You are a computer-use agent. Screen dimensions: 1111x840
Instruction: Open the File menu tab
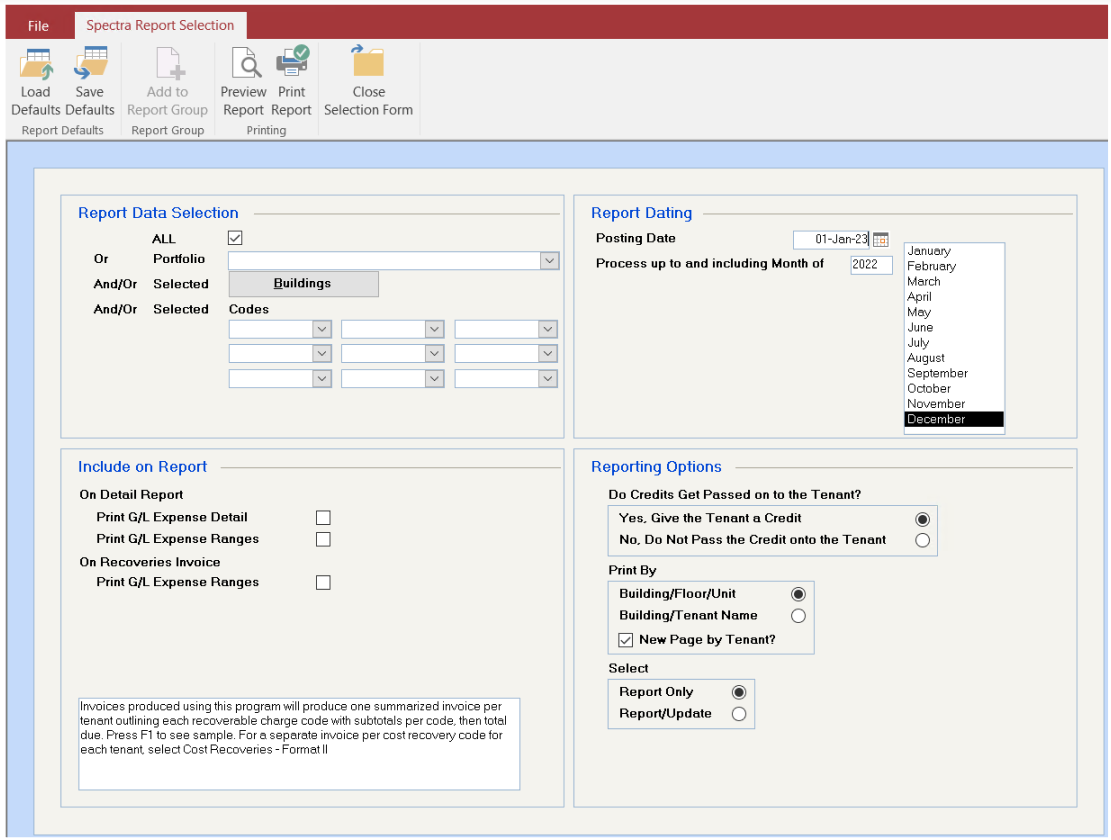[x=38, y=26]
